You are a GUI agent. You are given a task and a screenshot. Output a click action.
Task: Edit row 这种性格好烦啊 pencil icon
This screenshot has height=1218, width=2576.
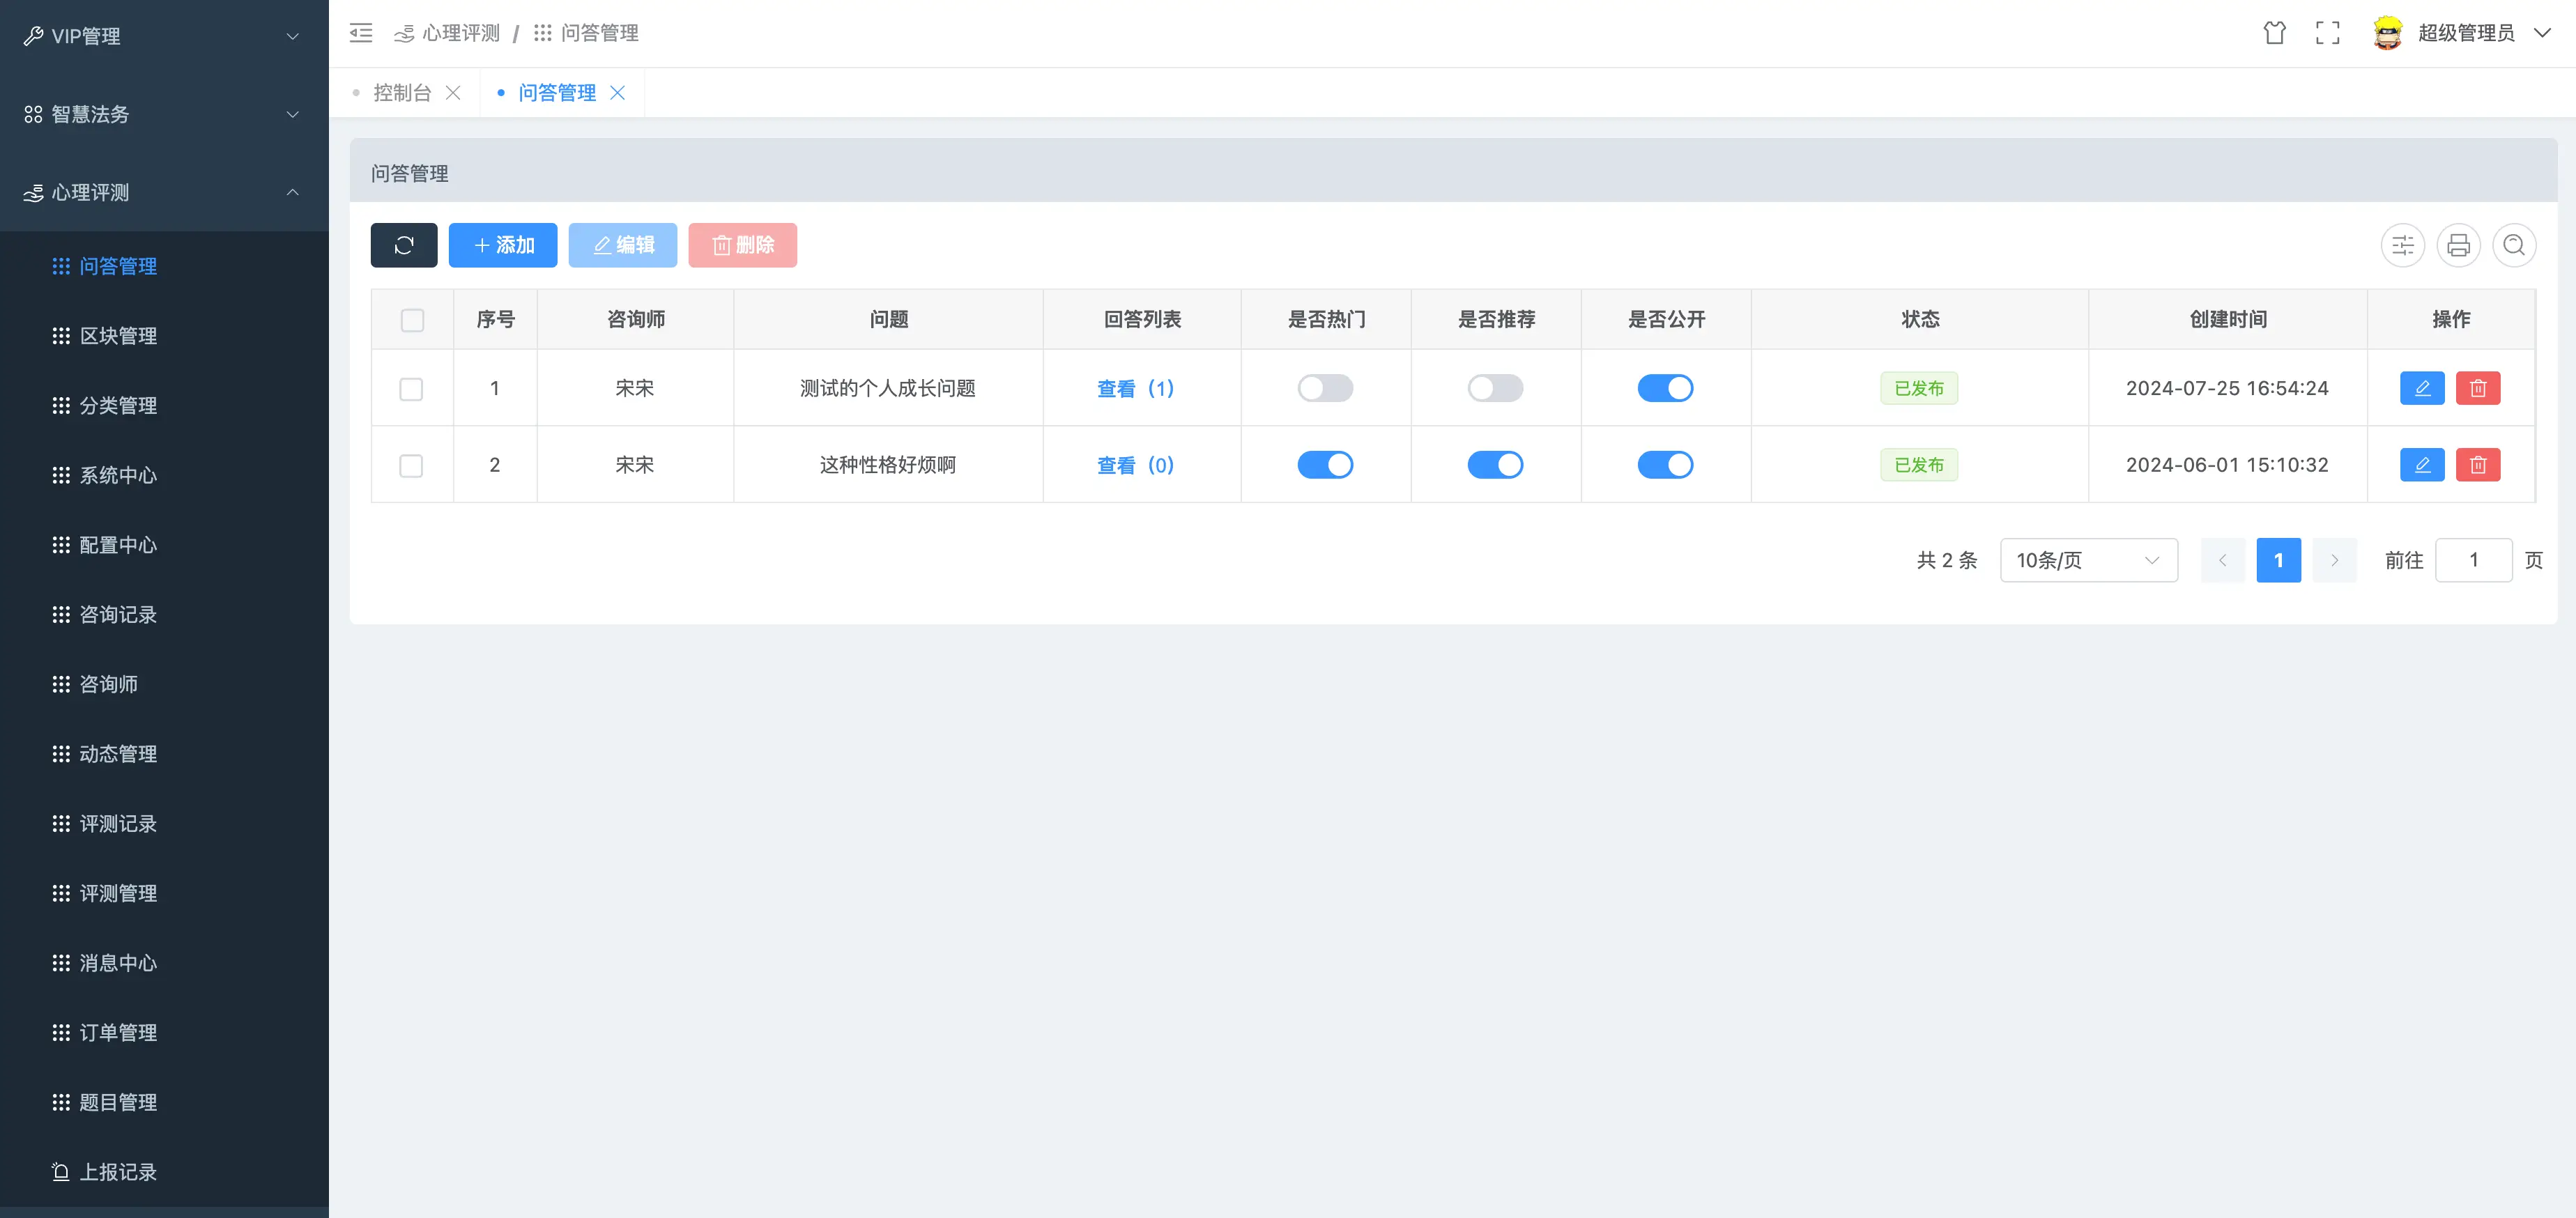[x=2422, y=465]
